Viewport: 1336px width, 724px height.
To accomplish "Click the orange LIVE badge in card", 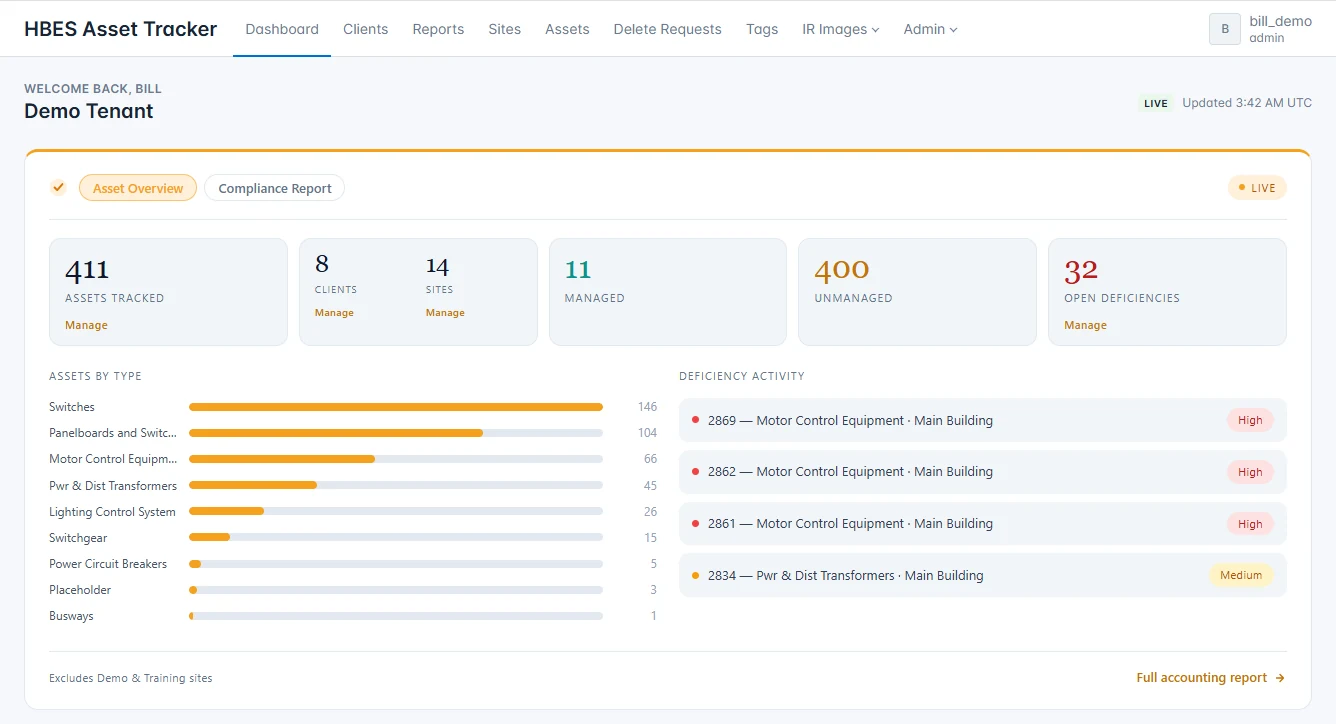I will (1257, 188).
